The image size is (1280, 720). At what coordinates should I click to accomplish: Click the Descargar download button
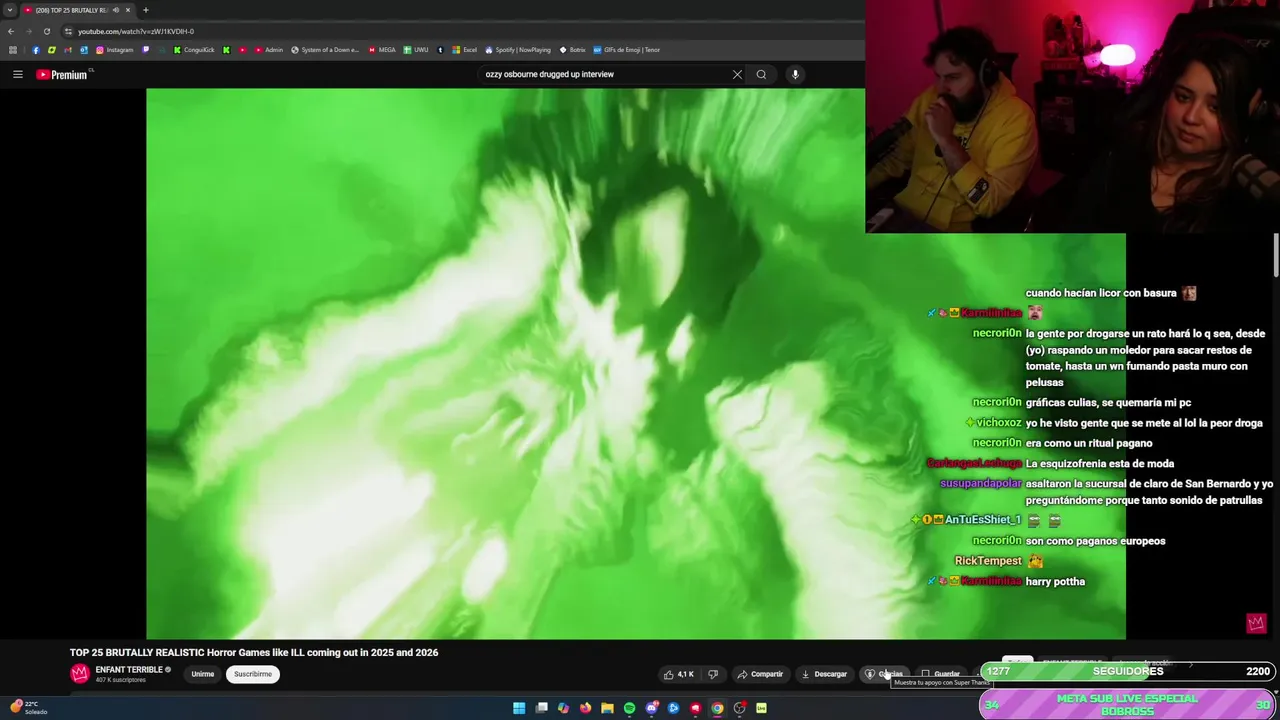point(824,674)
